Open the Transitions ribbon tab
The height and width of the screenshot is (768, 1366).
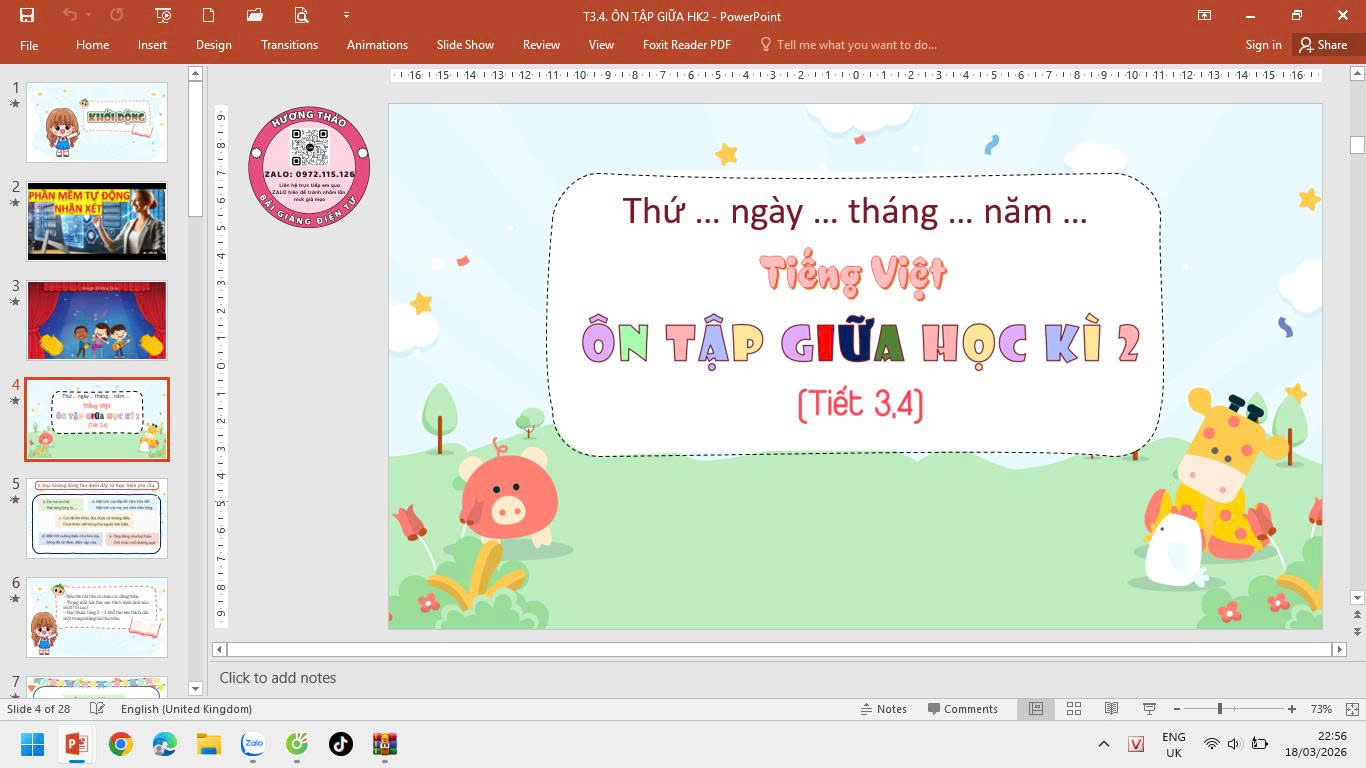[289, 45]
